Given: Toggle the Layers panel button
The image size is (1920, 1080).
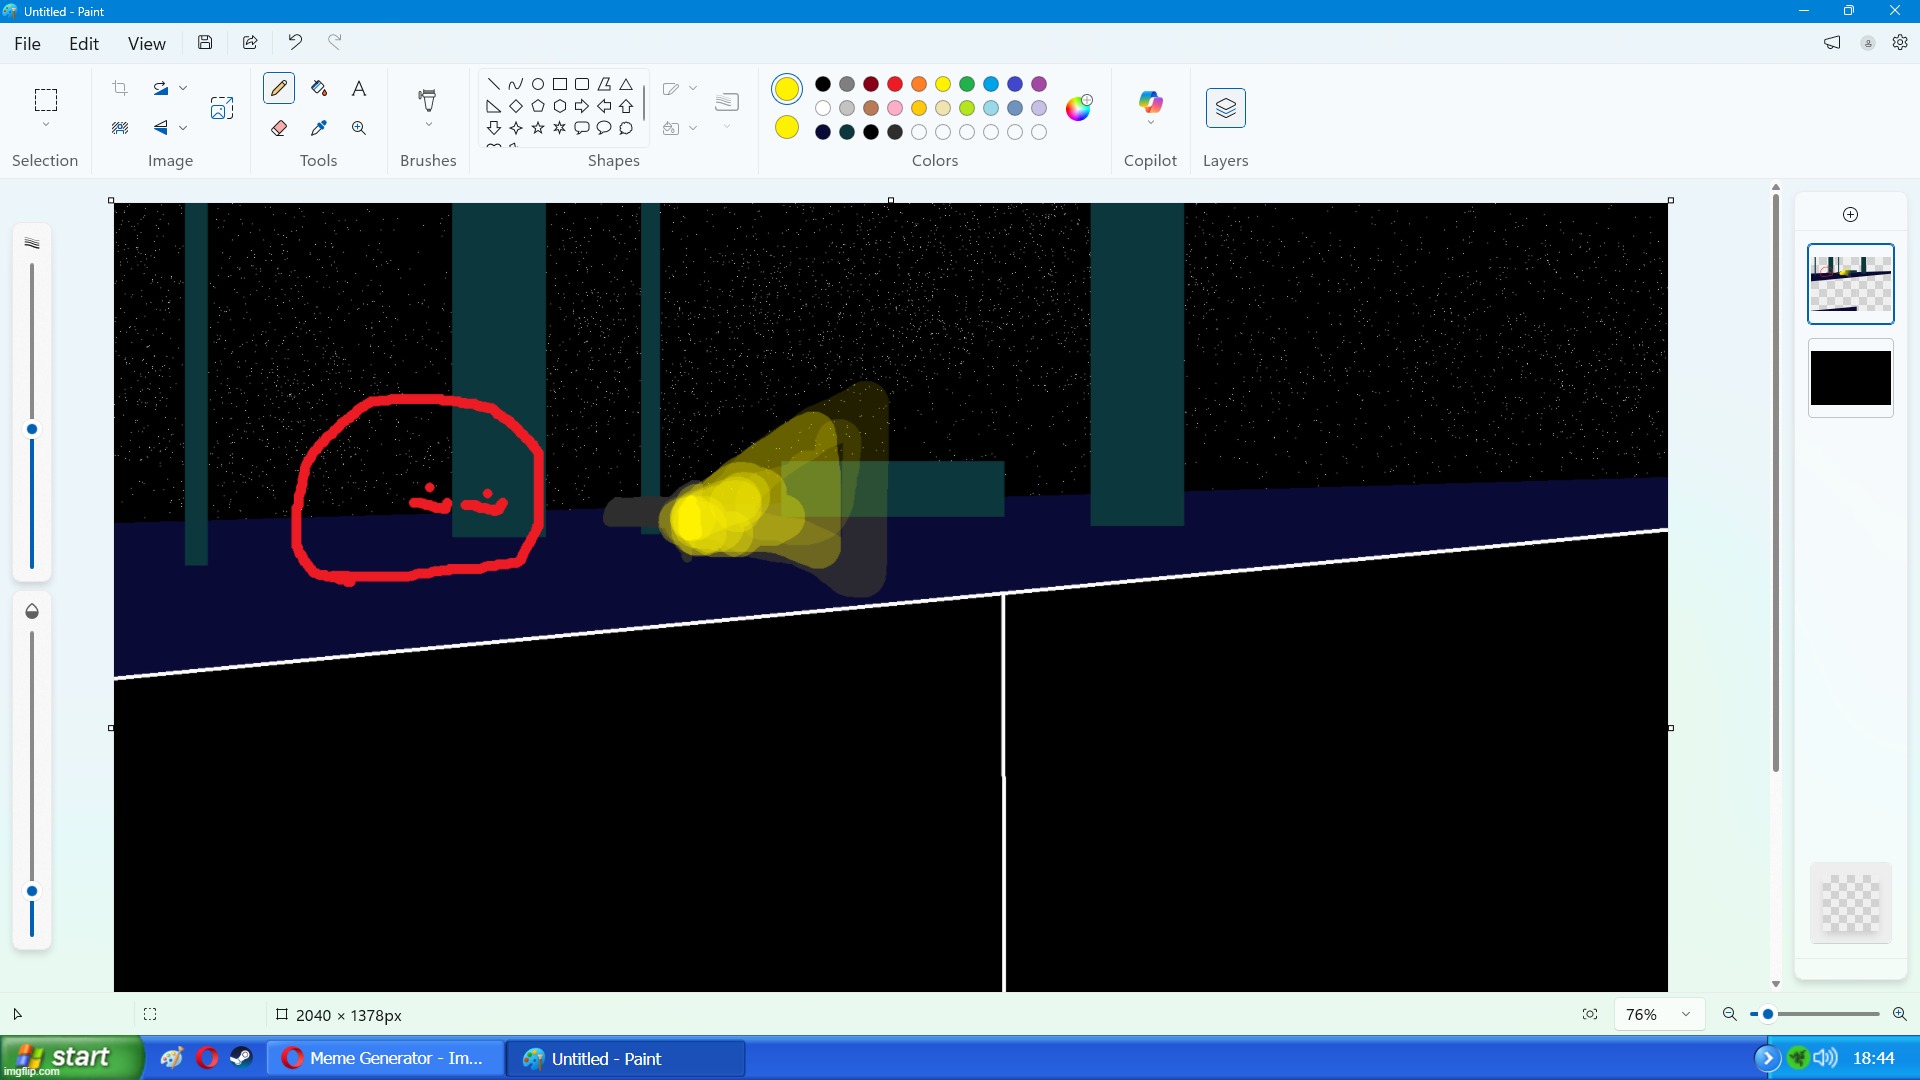Looking at the screenshot, I should click(x=1225, y=108).
